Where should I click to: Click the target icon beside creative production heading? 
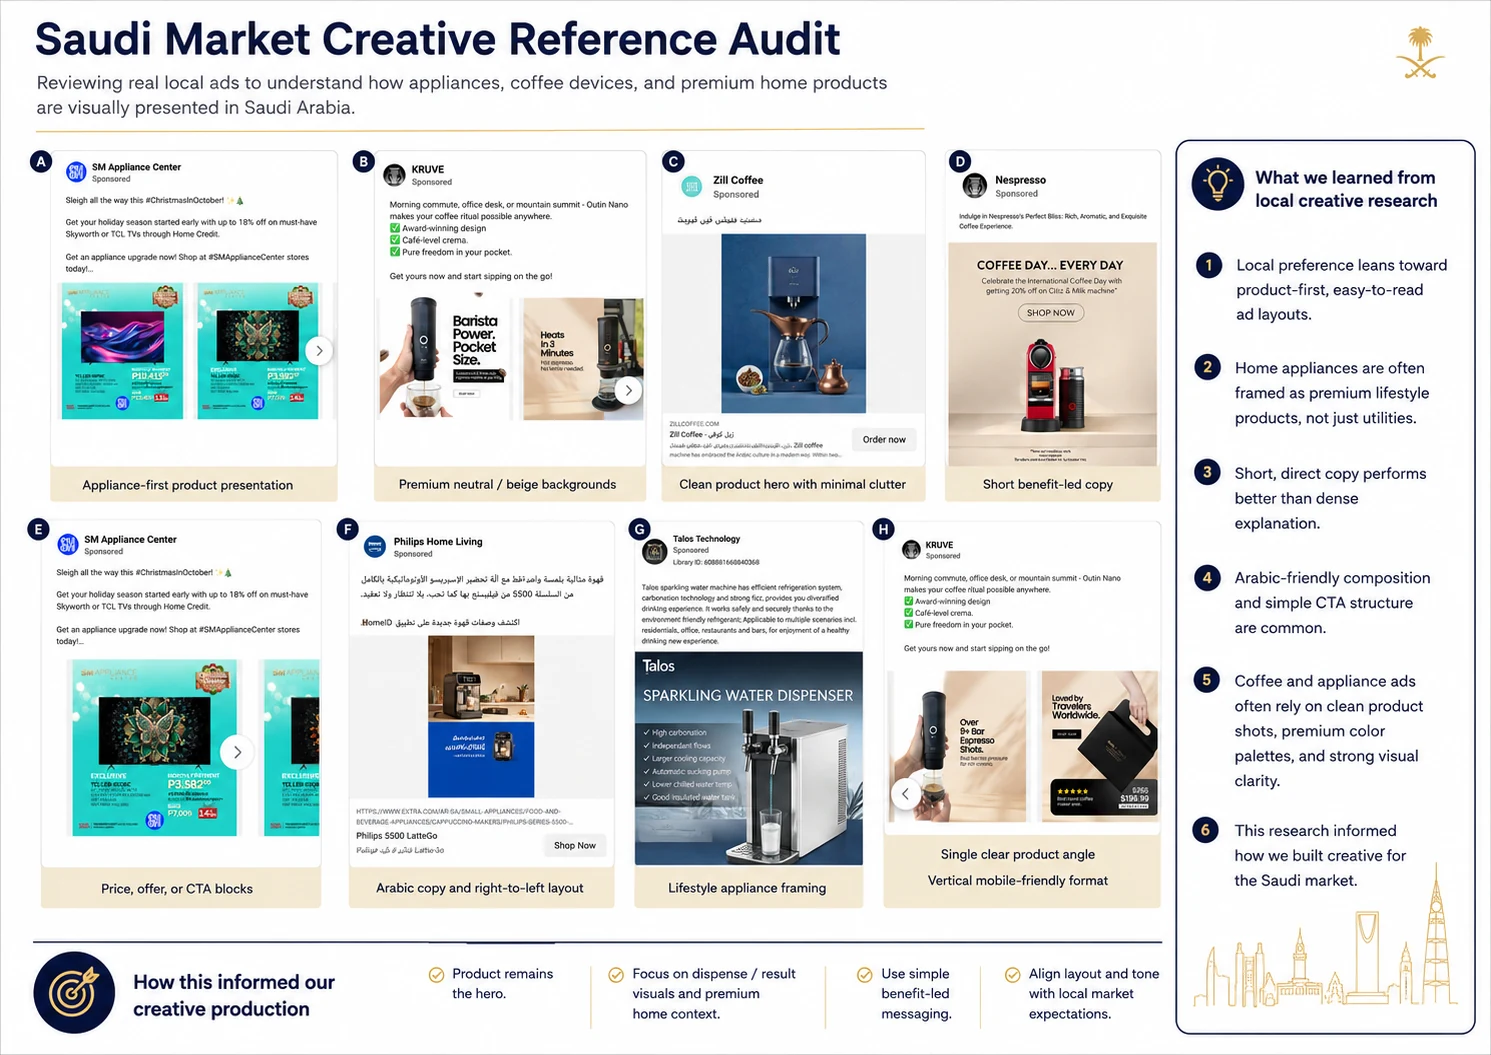click(x=75, y=992)
